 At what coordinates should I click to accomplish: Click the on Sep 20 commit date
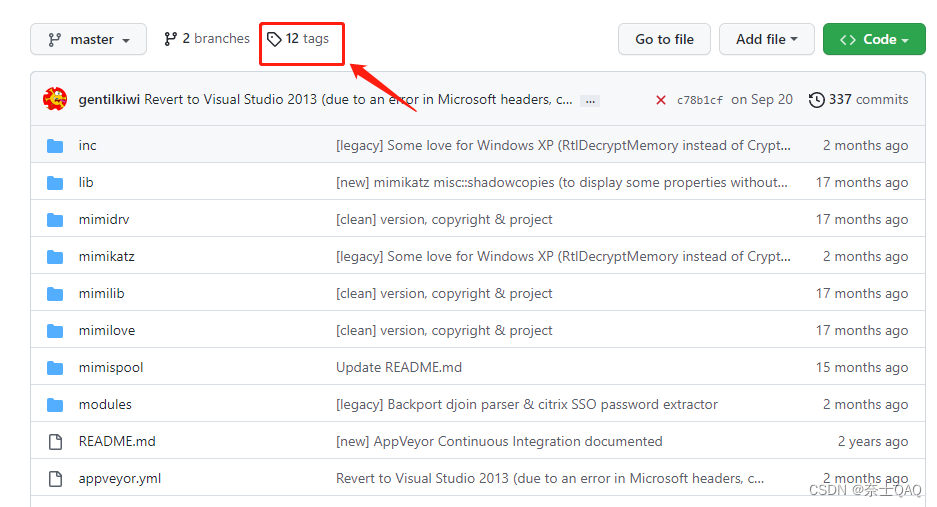tap(762, 99)
